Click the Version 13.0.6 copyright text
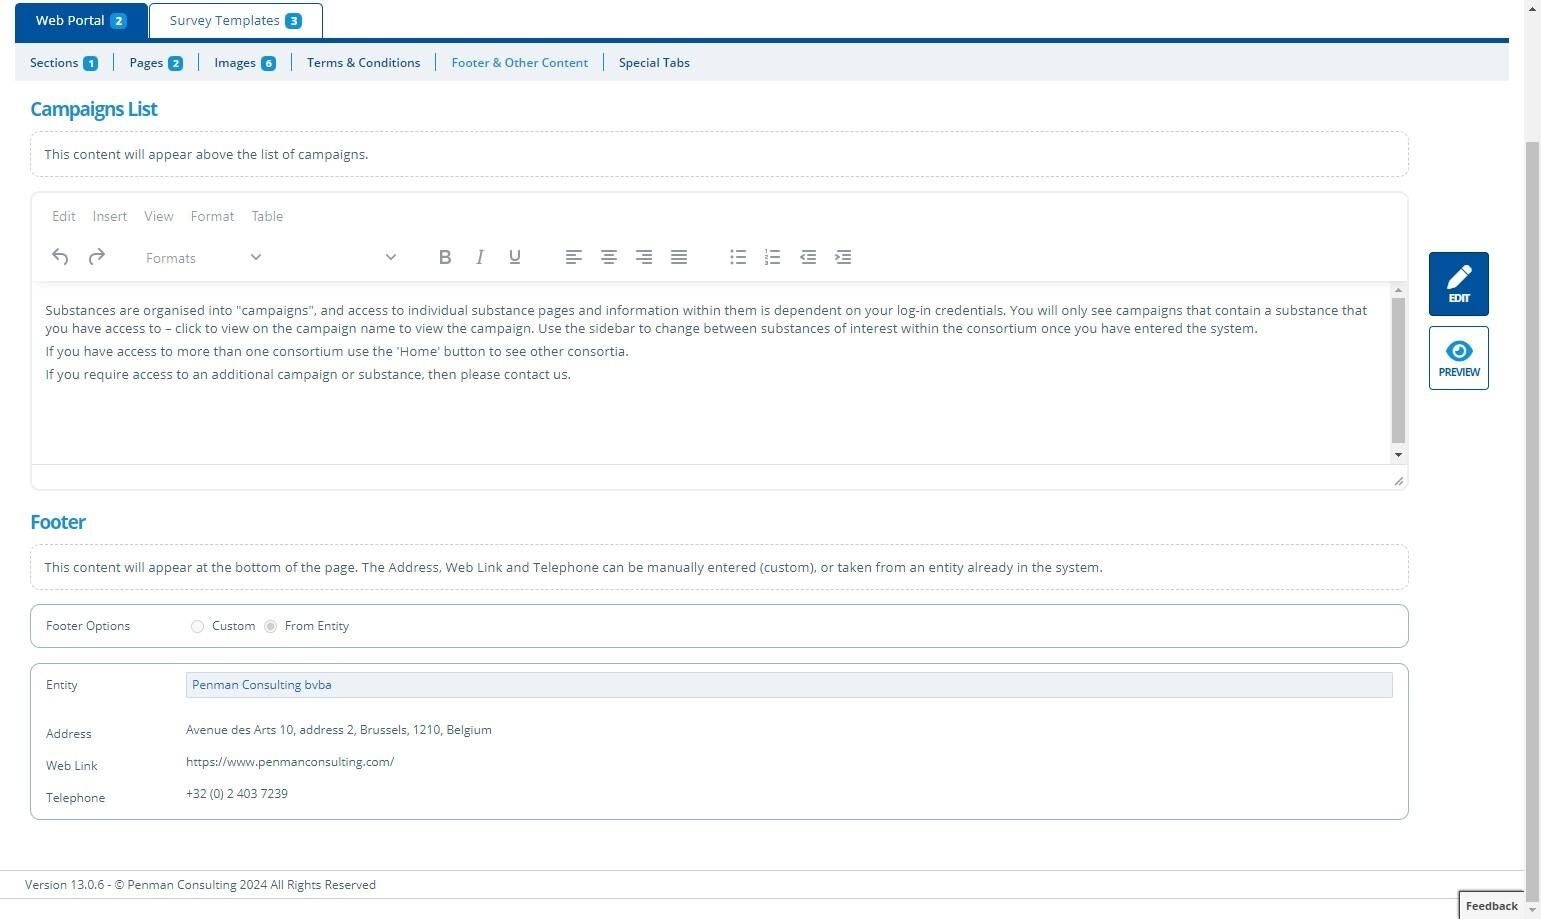This screenshot has height=919, width=1541. (x=200, y=885)
